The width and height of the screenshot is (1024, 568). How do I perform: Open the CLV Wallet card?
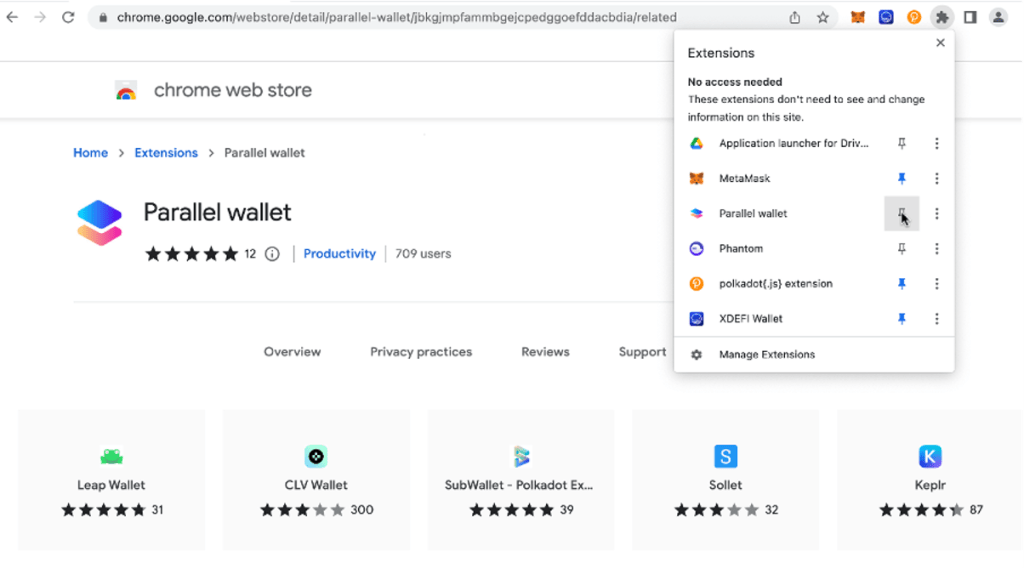click(x=316, y=480)
